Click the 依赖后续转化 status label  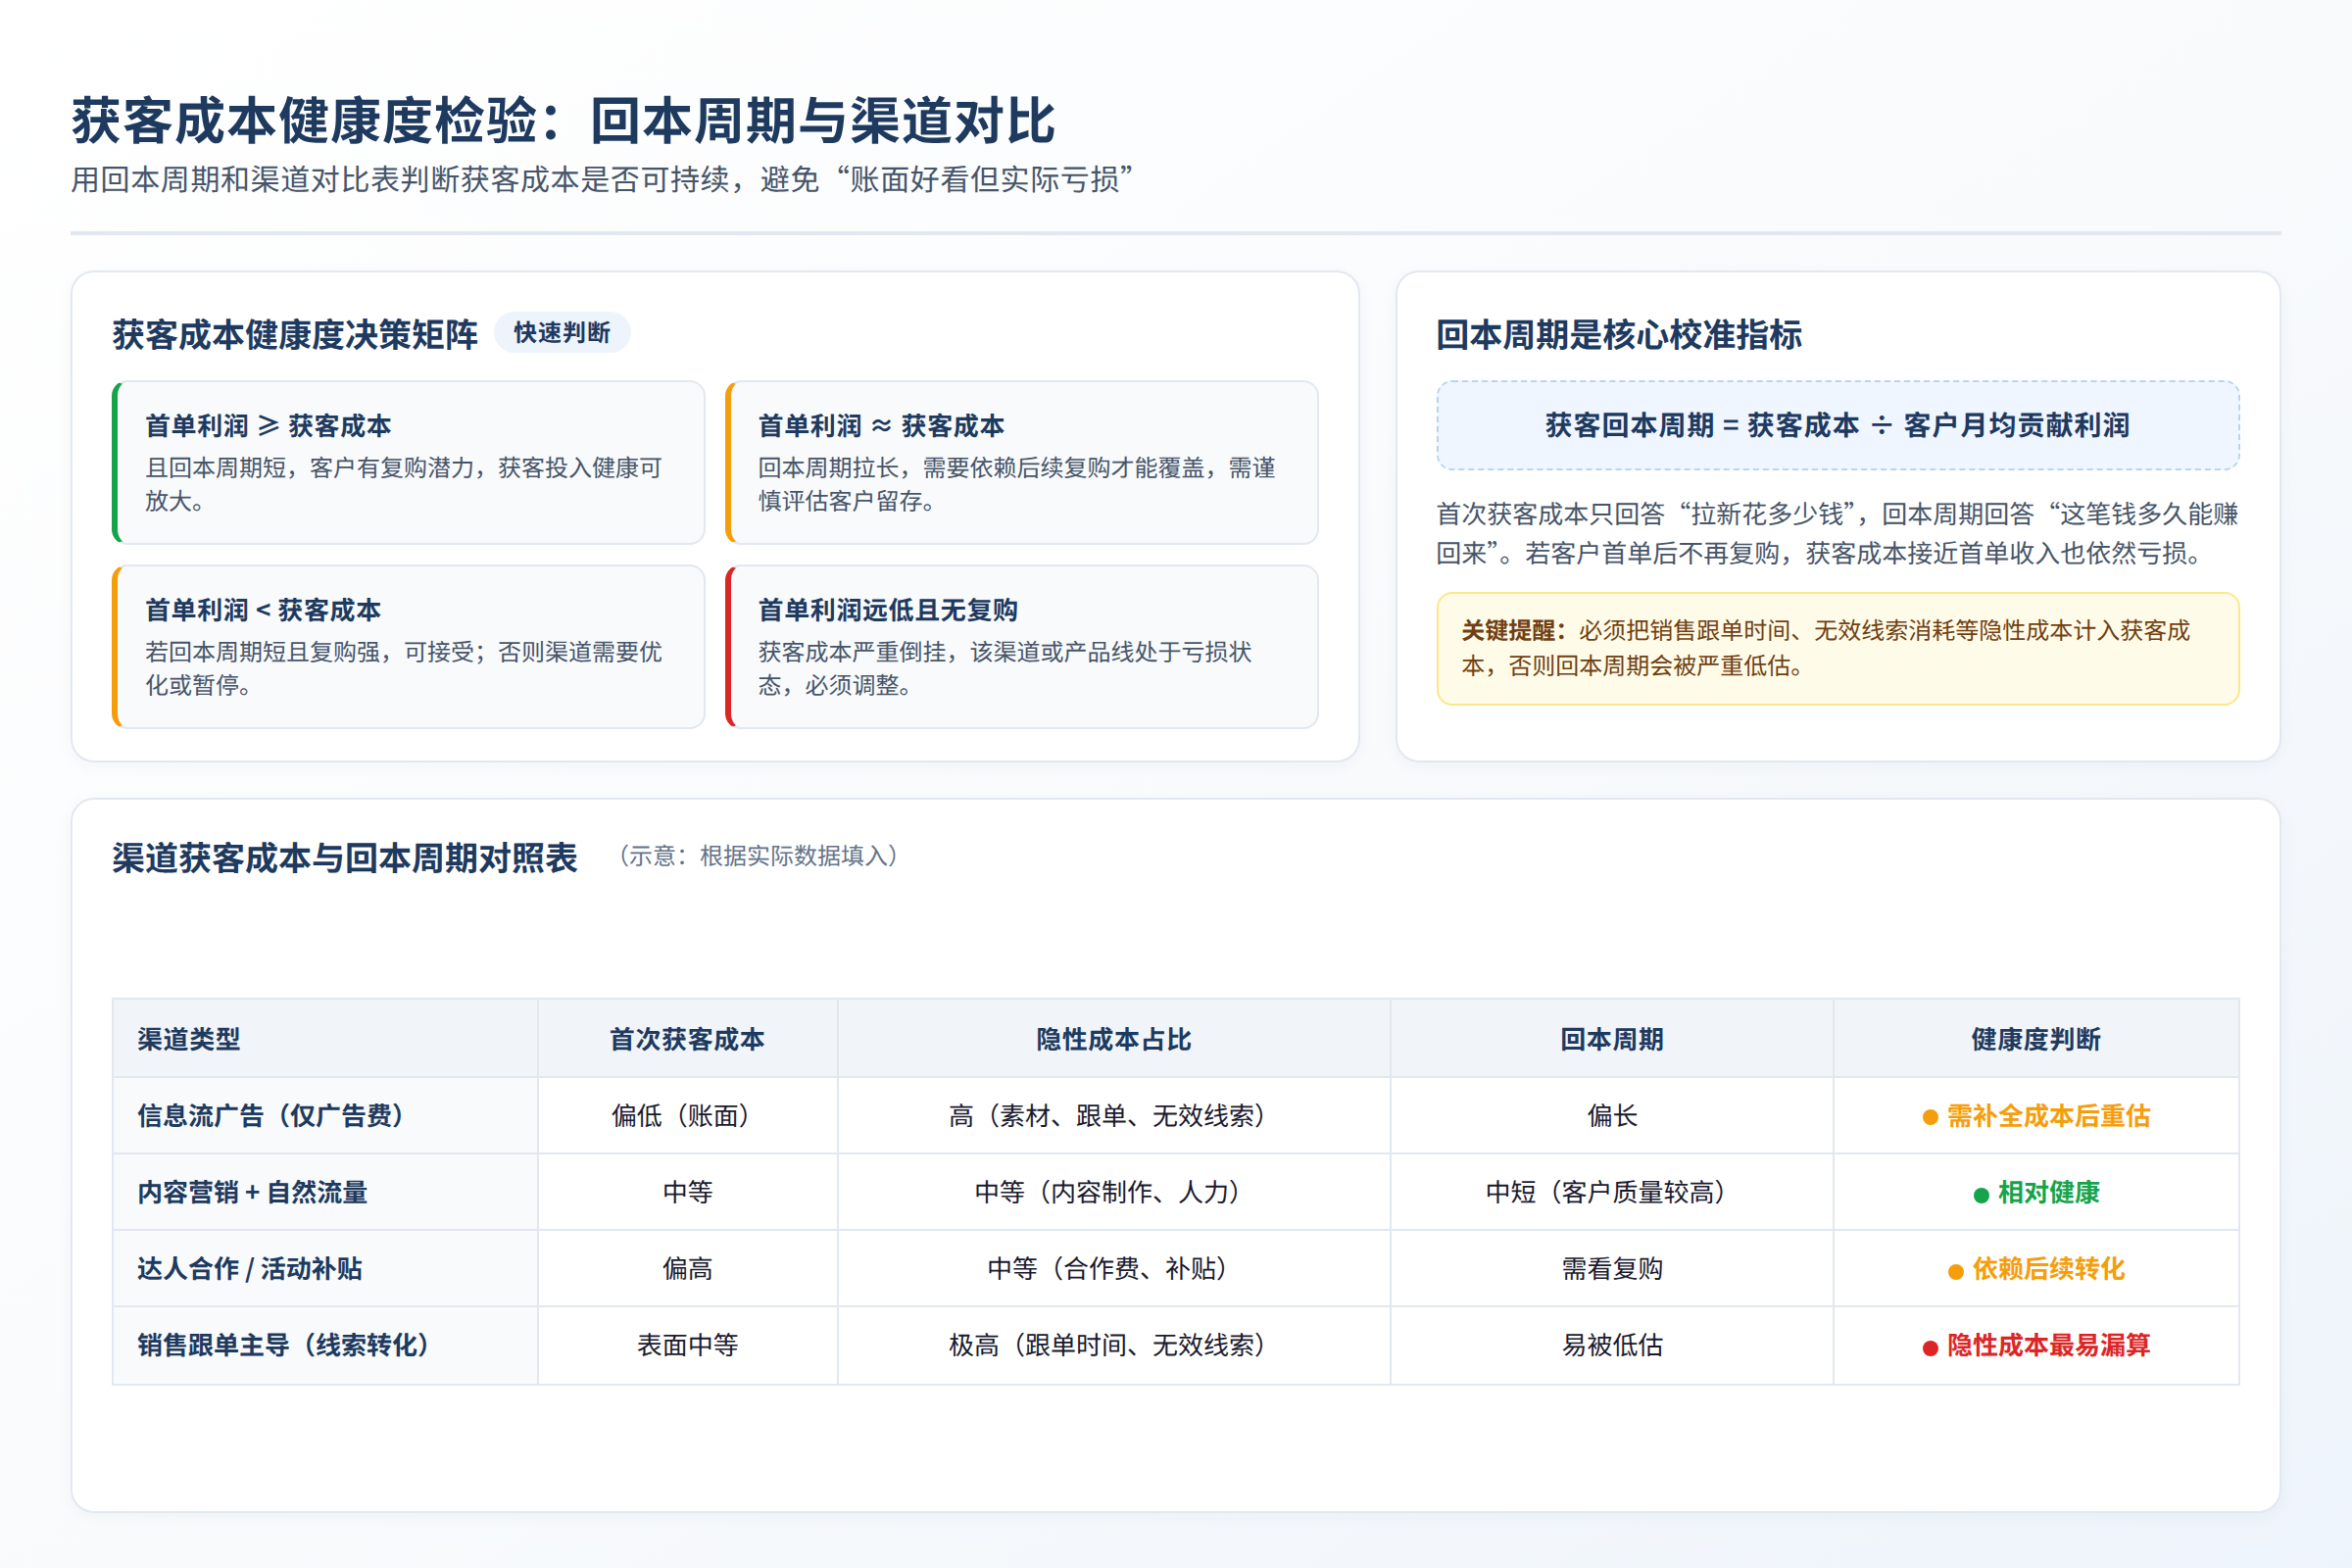[x=2036, y=1268]
